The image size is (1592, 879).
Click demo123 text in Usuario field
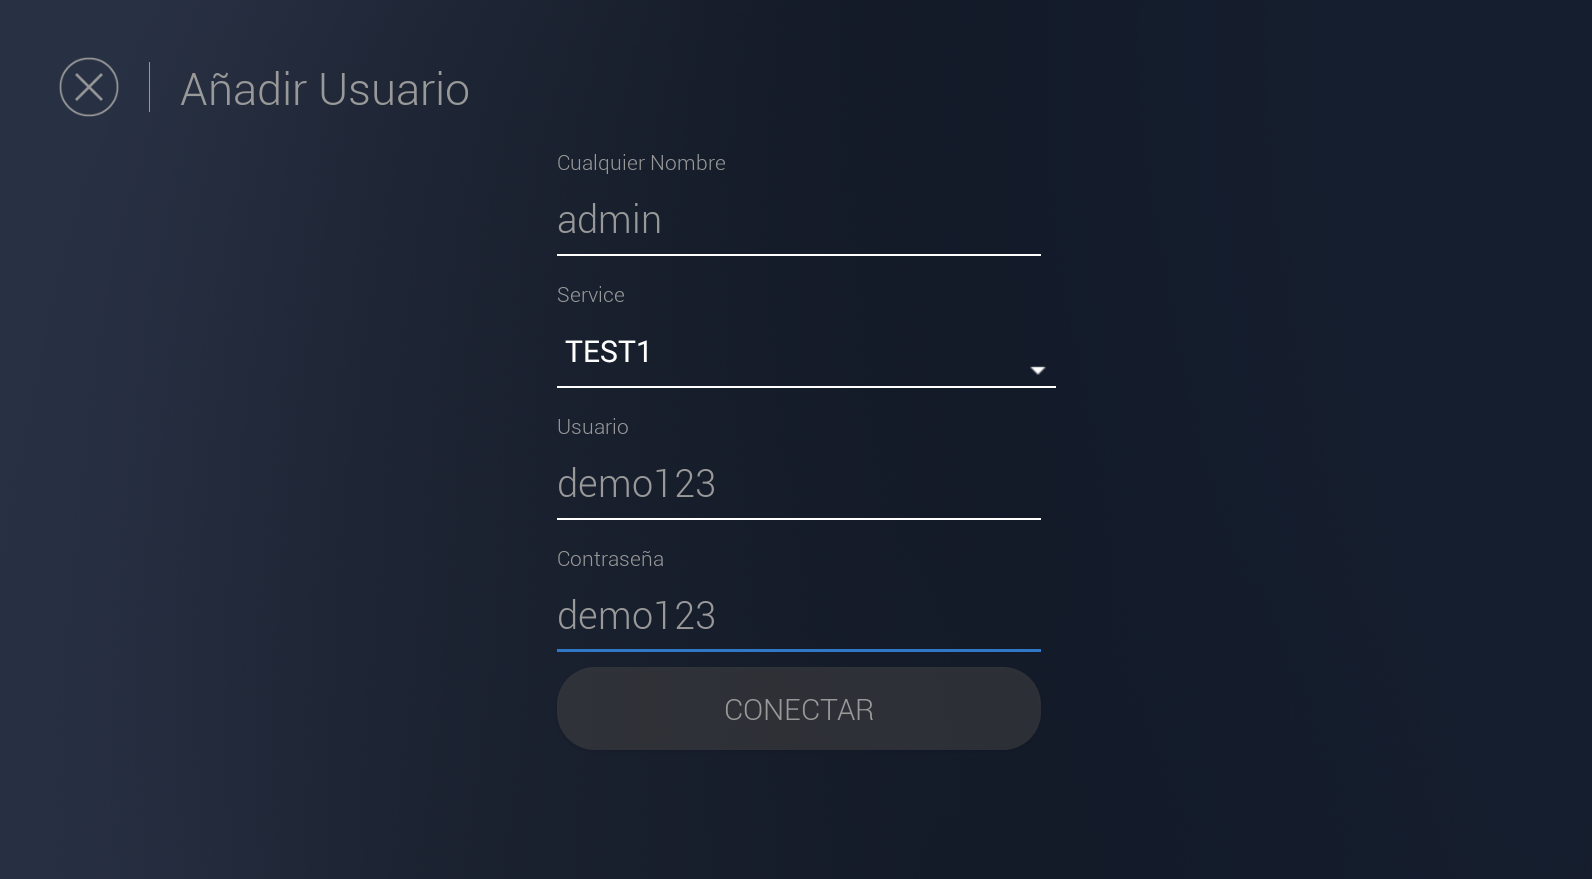(636, 484)
